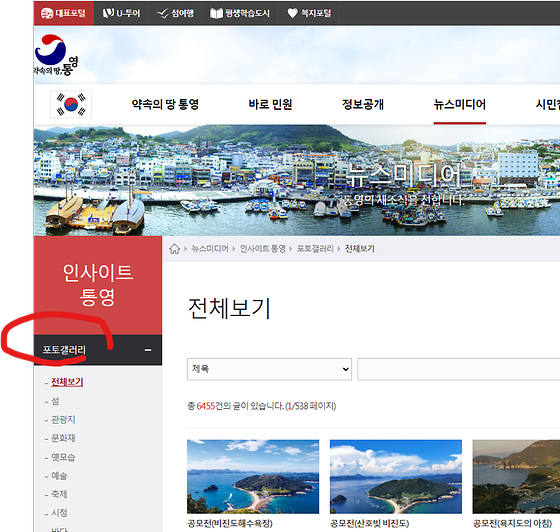Select 전체보기 in the sidebar
Viewport: 560px width, 532px height.
click(x=67, y=382)
